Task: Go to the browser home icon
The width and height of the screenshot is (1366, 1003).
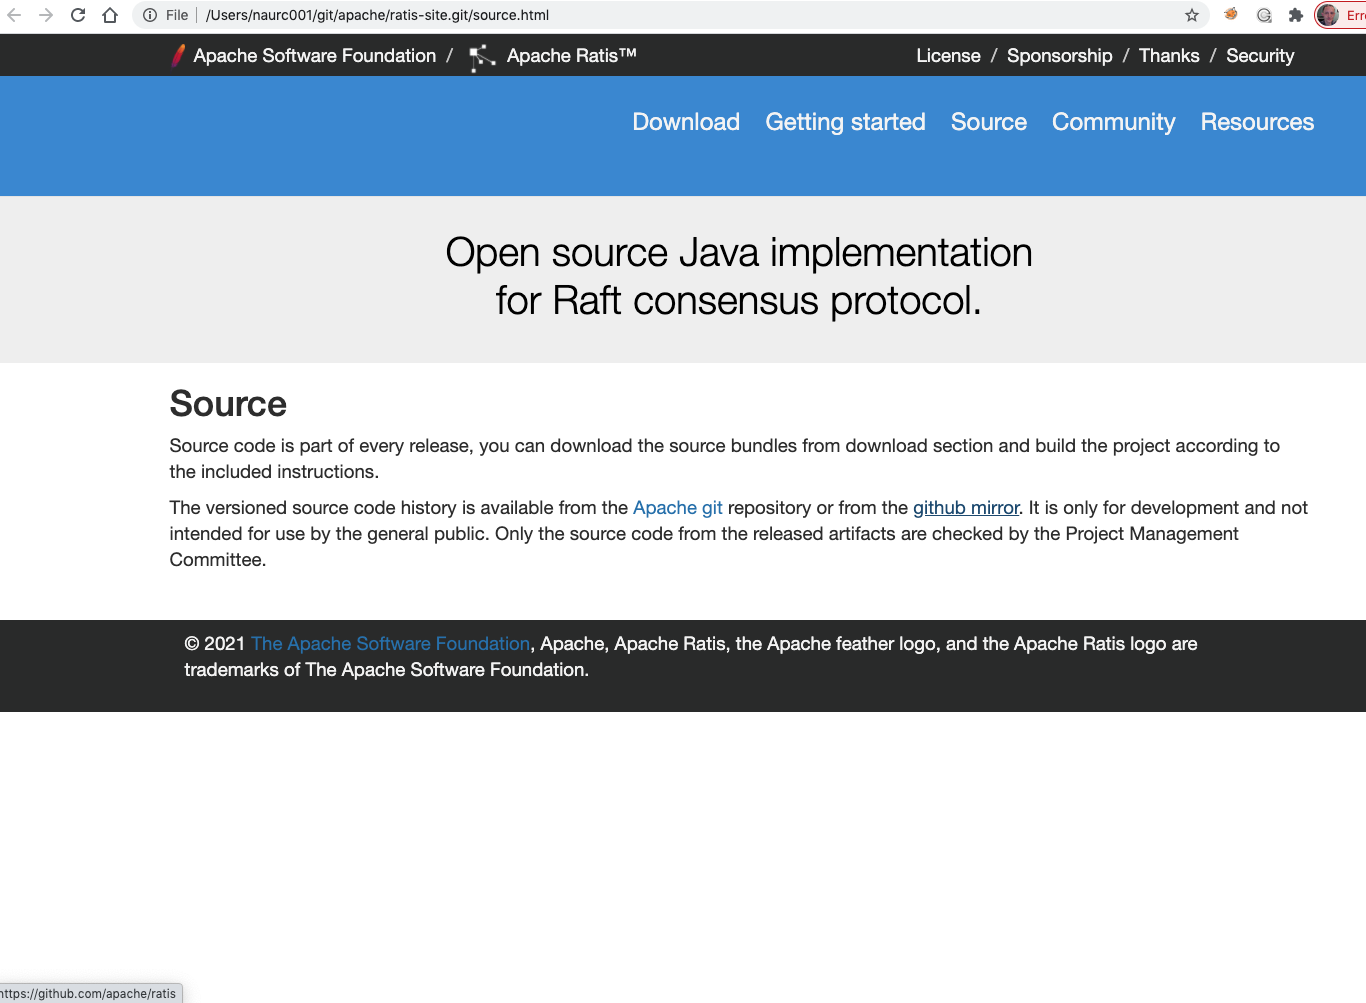Action: pyautogui.click(x=110, y=15)
